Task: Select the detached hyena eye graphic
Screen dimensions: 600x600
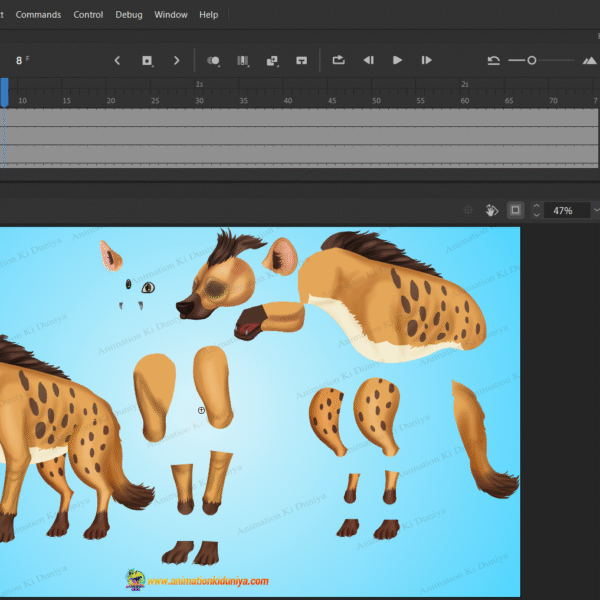Action: 148,287
